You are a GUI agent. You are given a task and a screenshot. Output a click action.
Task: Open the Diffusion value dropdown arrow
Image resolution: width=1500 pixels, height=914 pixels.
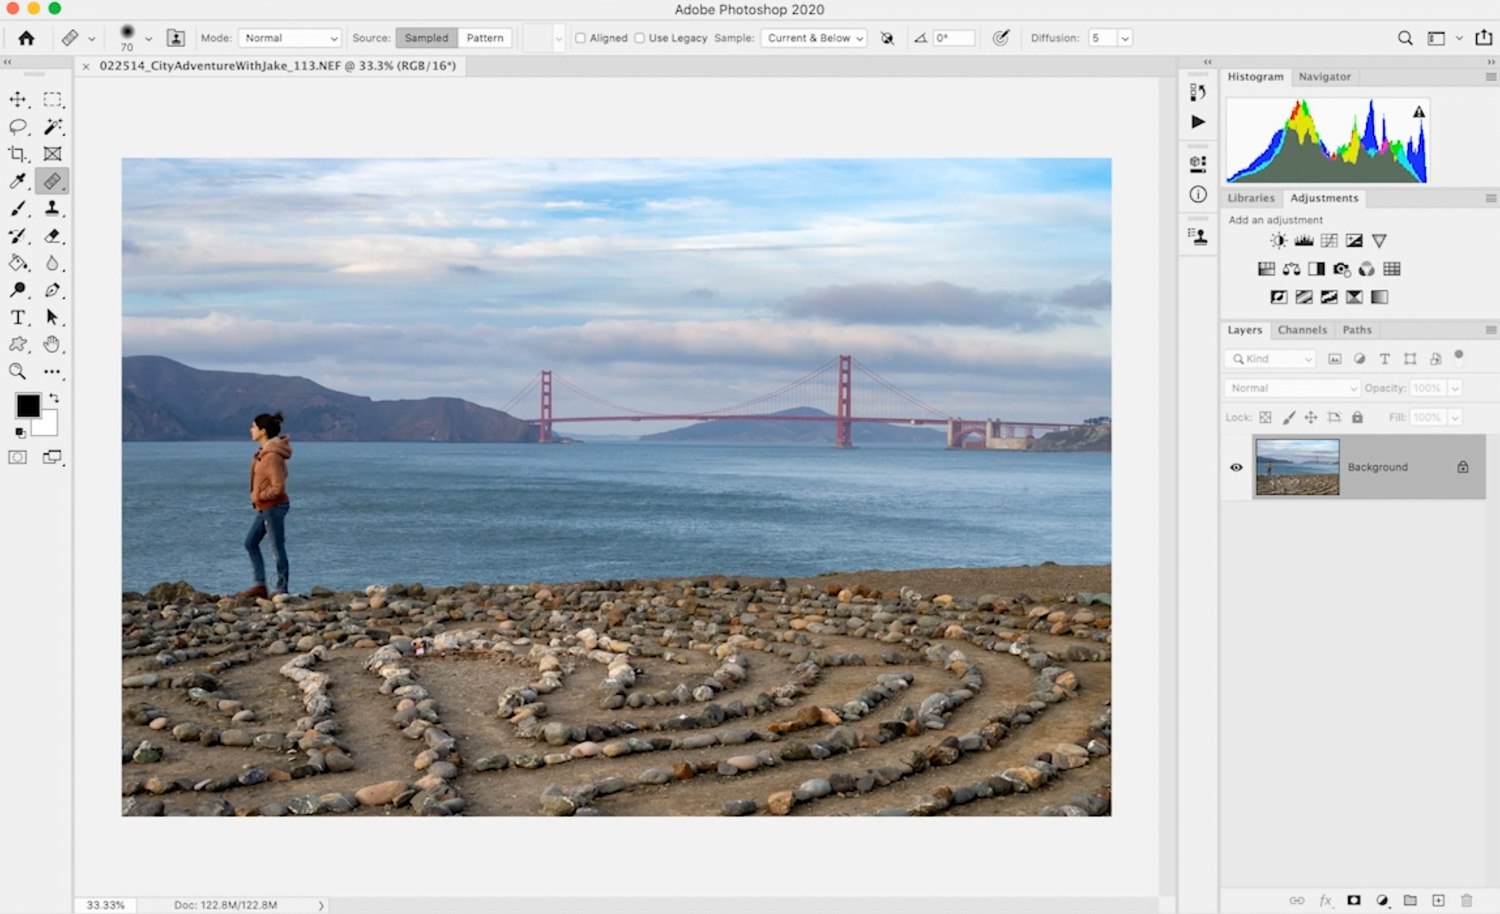coord(1125,38)
